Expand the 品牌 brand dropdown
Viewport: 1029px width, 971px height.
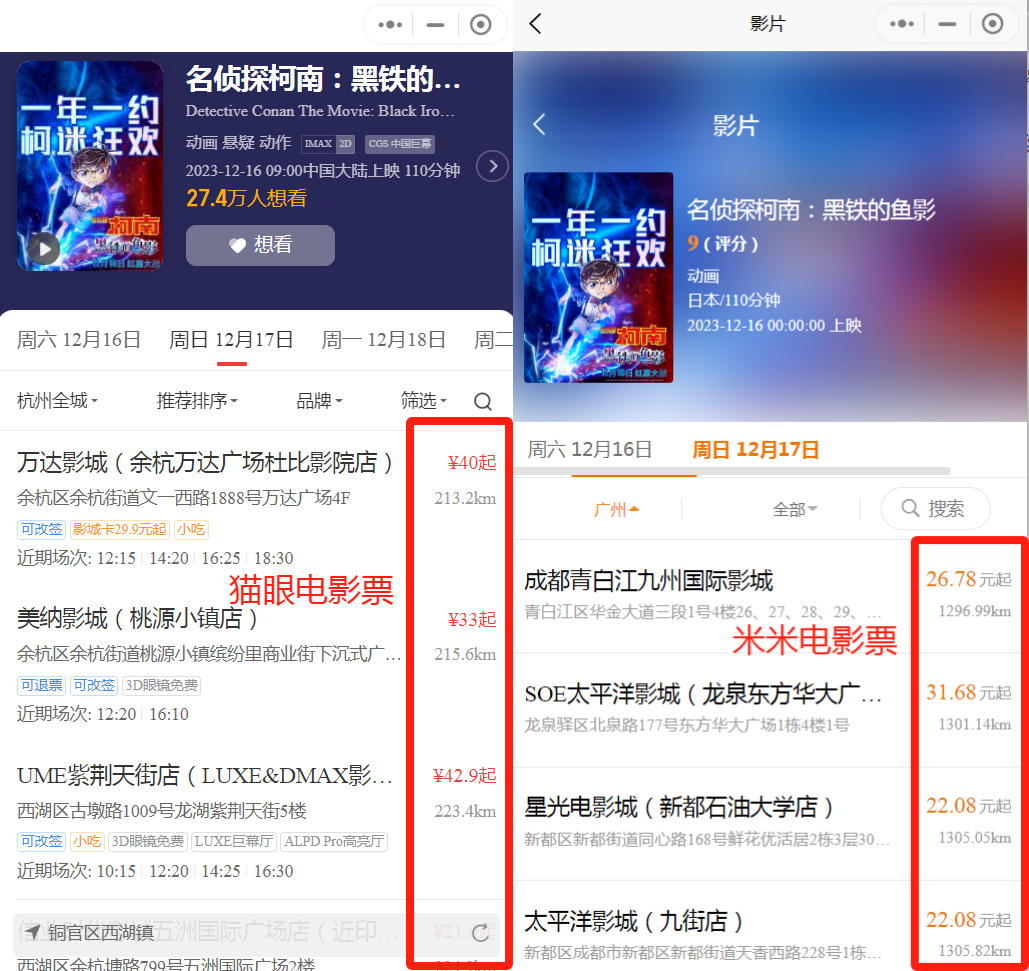pyautogui.click(x=320, y=400)
